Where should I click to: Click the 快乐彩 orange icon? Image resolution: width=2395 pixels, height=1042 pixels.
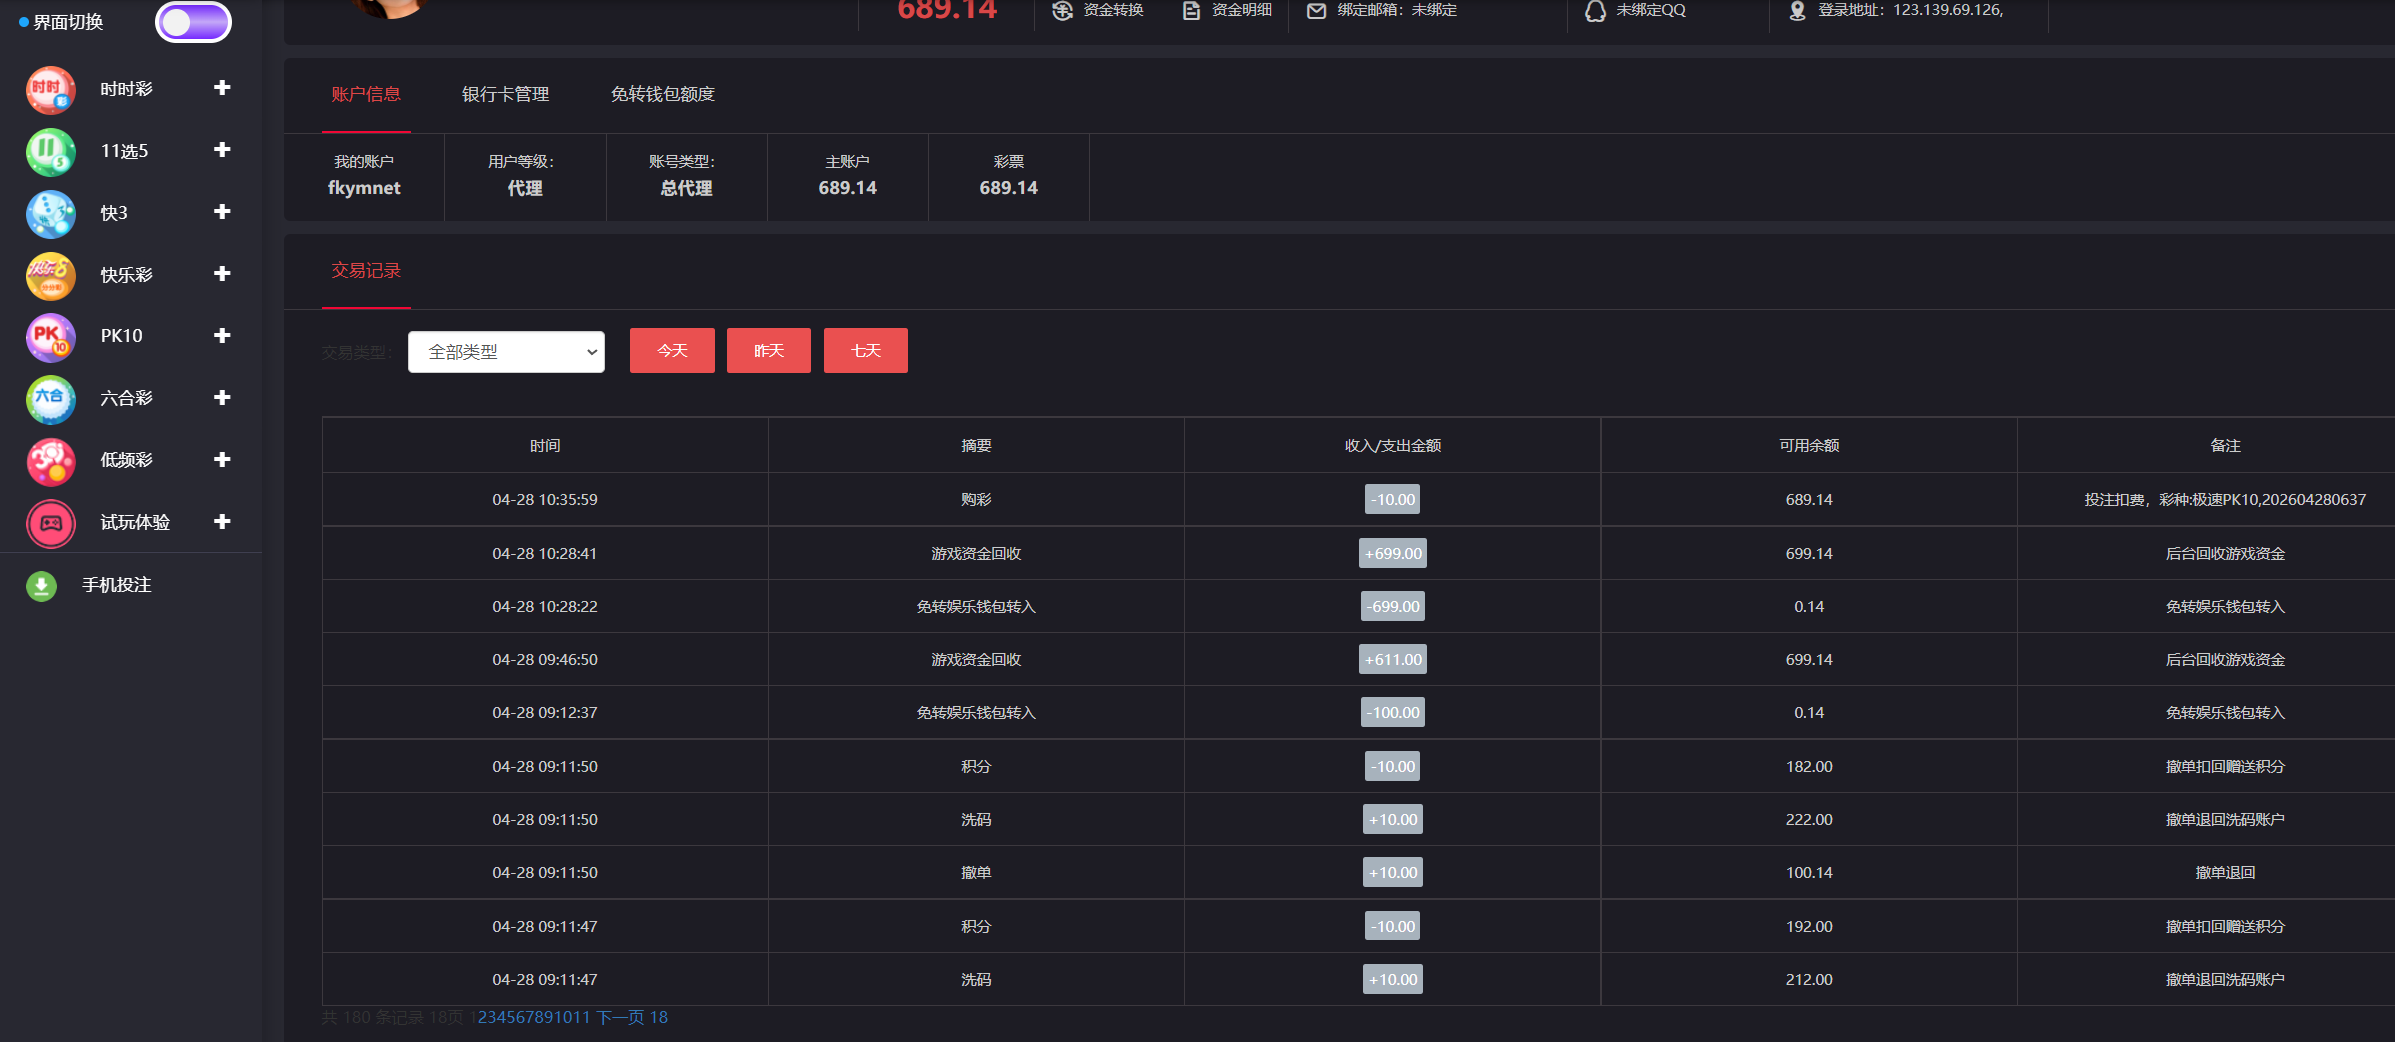click(x=50, y=276)
